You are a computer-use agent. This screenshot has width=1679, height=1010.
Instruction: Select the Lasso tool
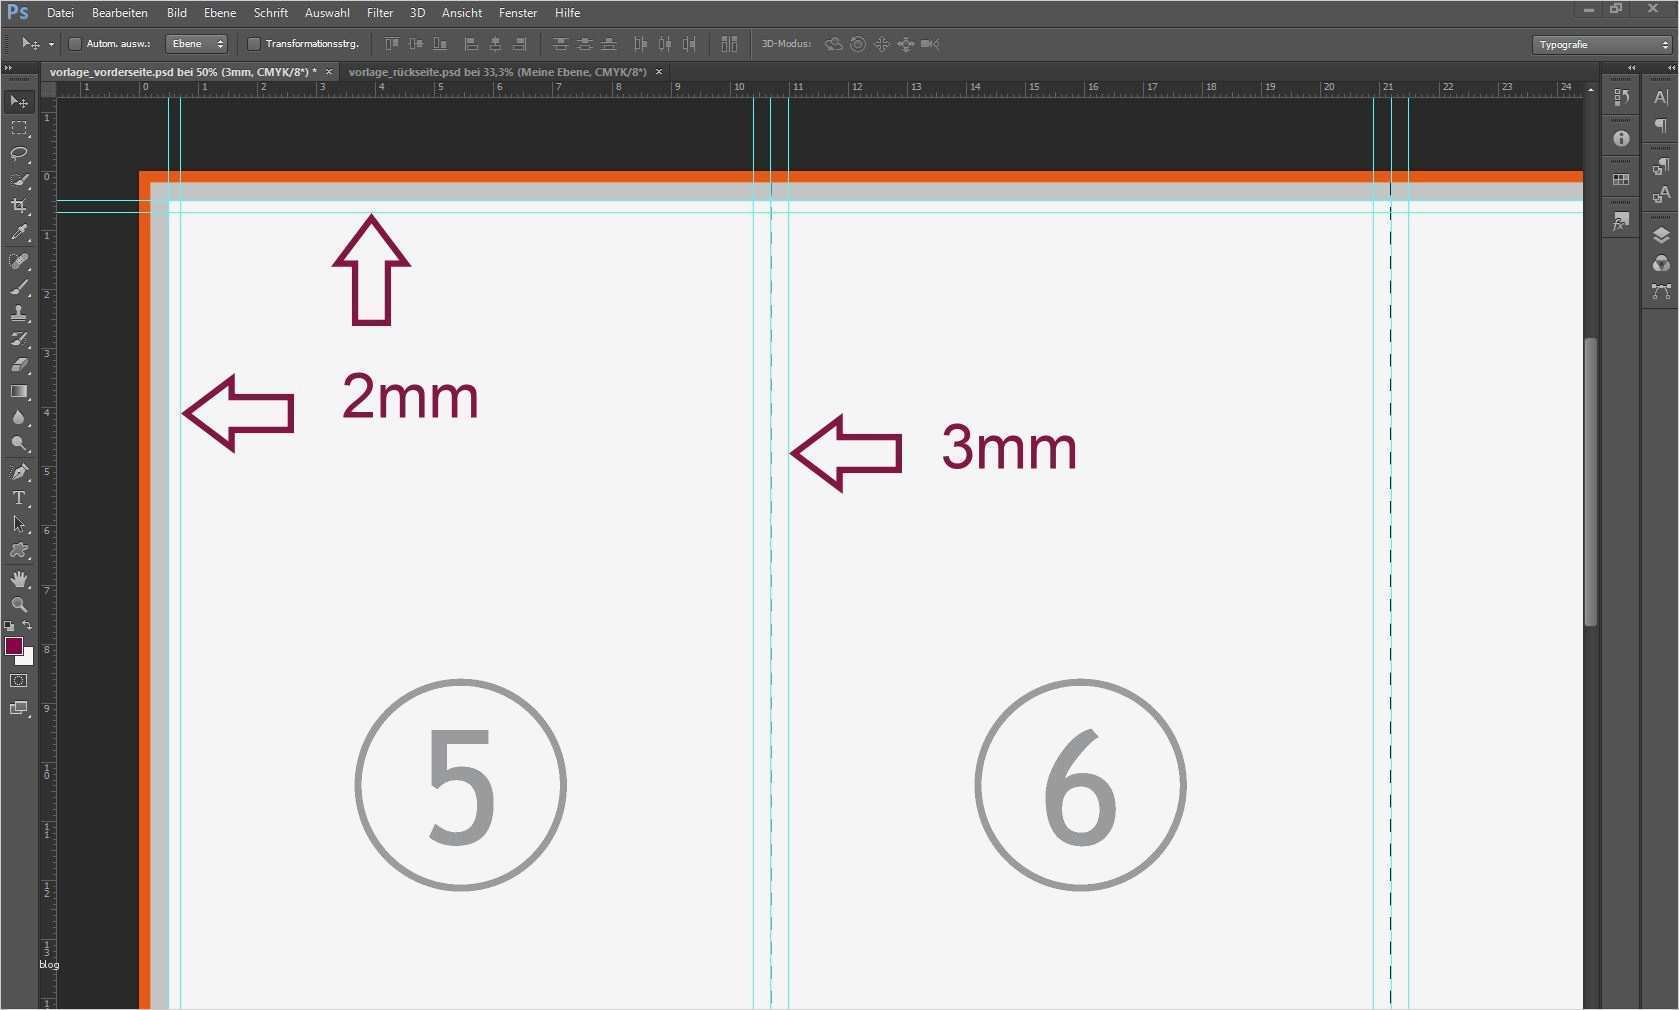[19, 154]
